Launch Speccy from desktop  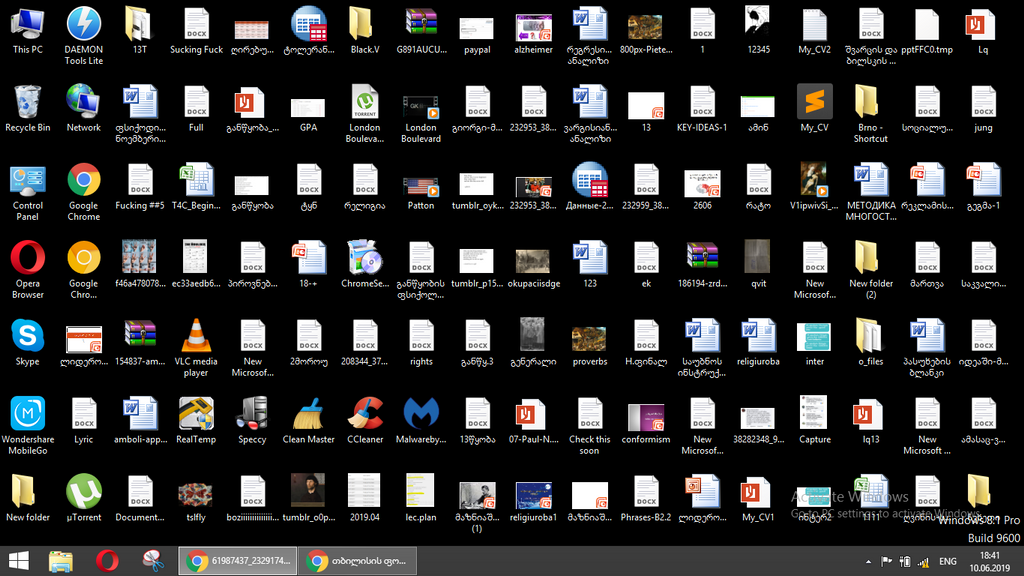(x=252, y=421)
